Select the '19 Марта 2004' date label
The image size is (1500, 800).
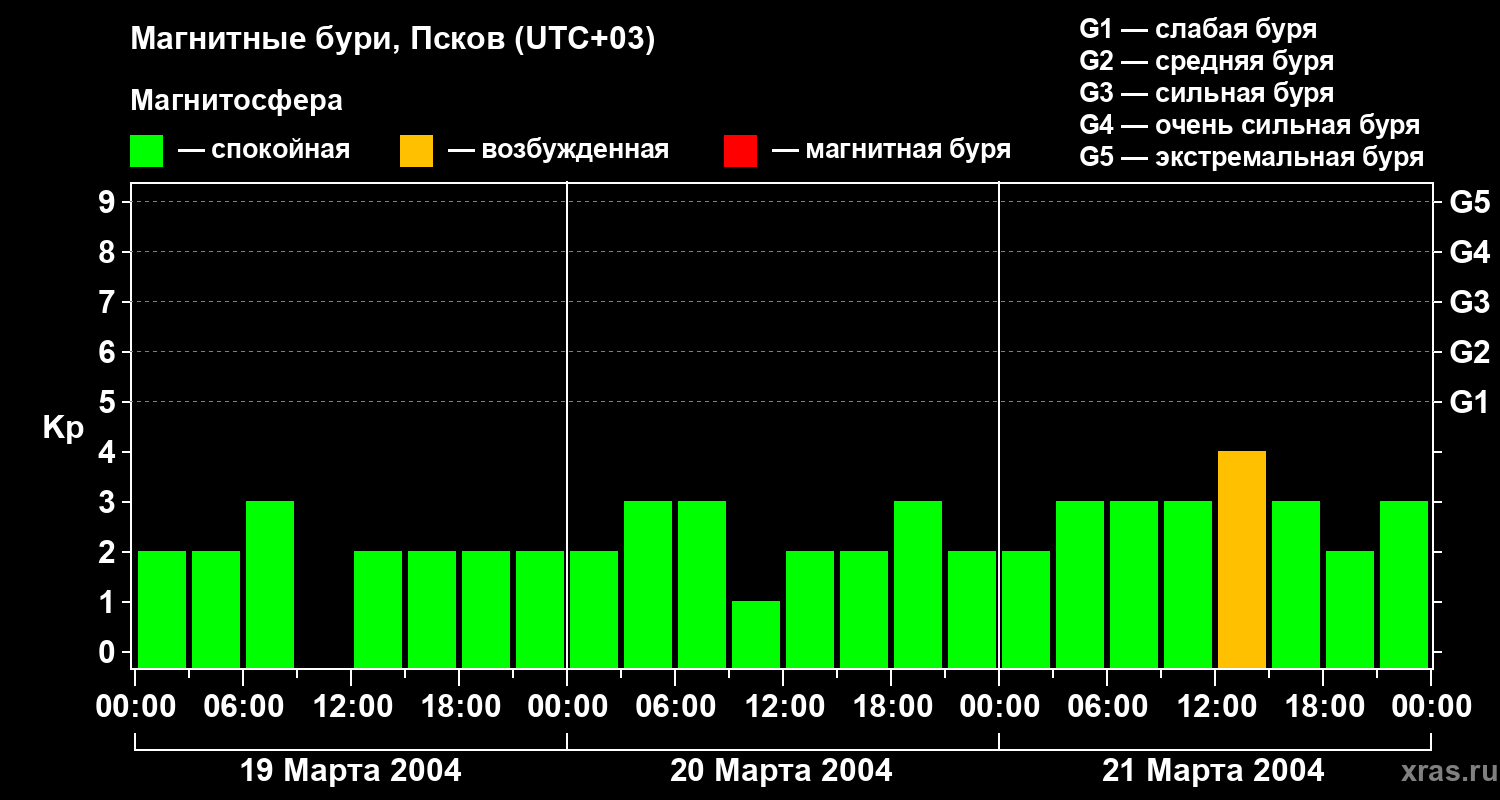(x=351, y=771)
